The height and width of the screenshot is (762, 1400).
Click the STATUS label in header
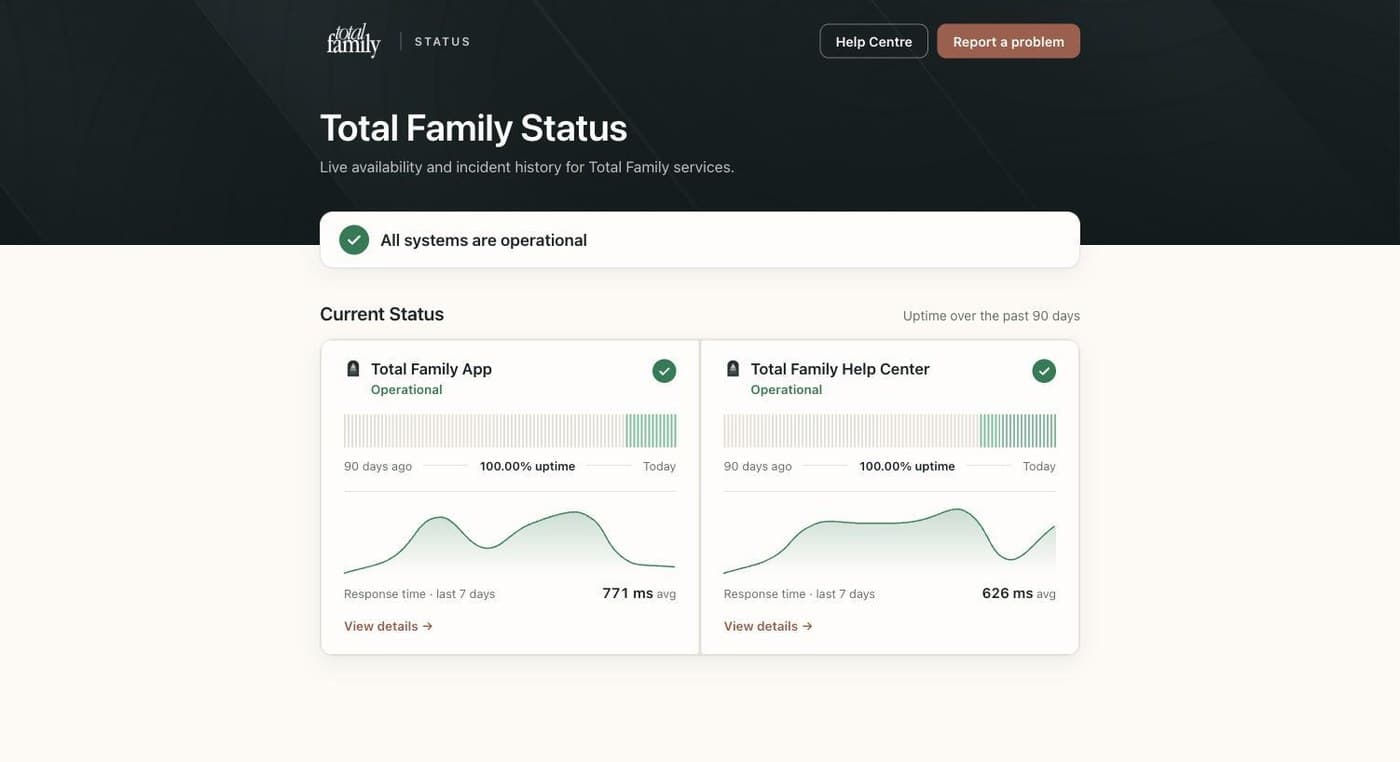pyautogui.click(x=442, y=41)
